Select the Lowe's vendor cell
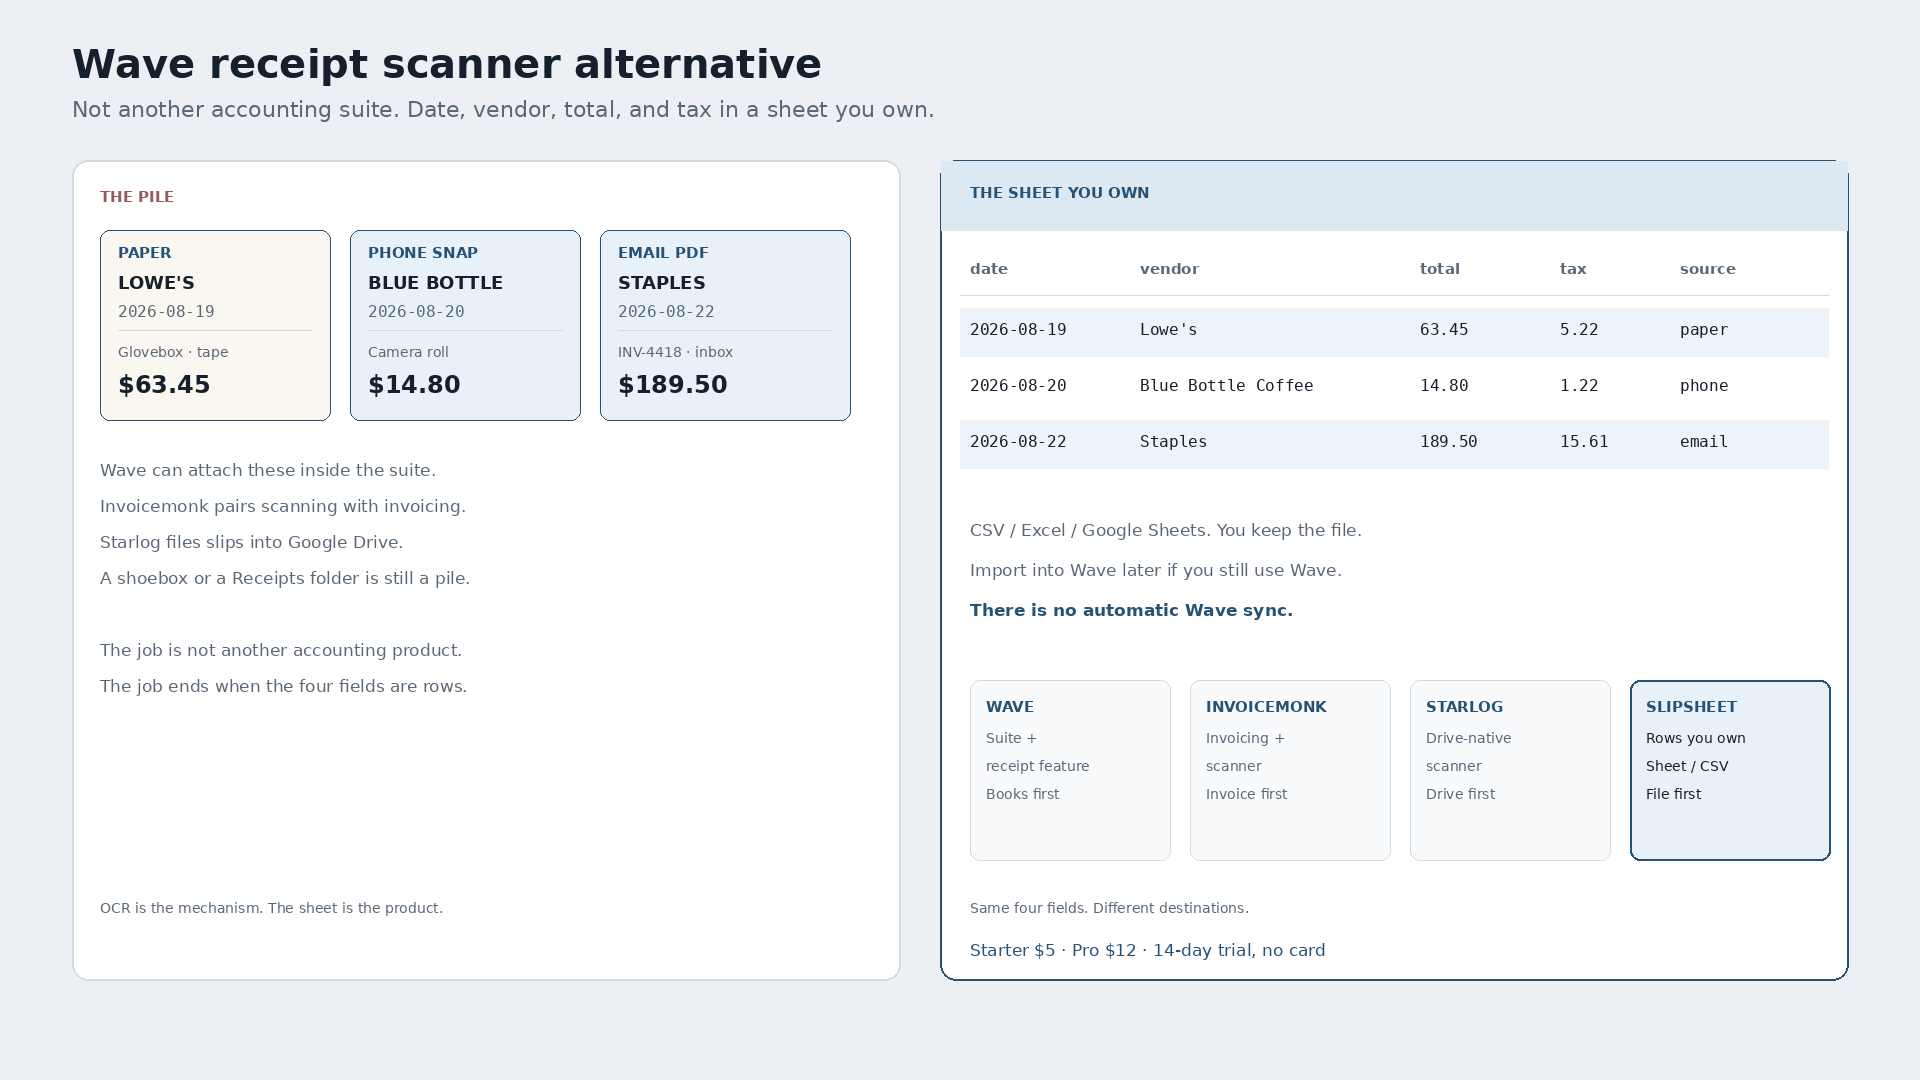 1168,330
